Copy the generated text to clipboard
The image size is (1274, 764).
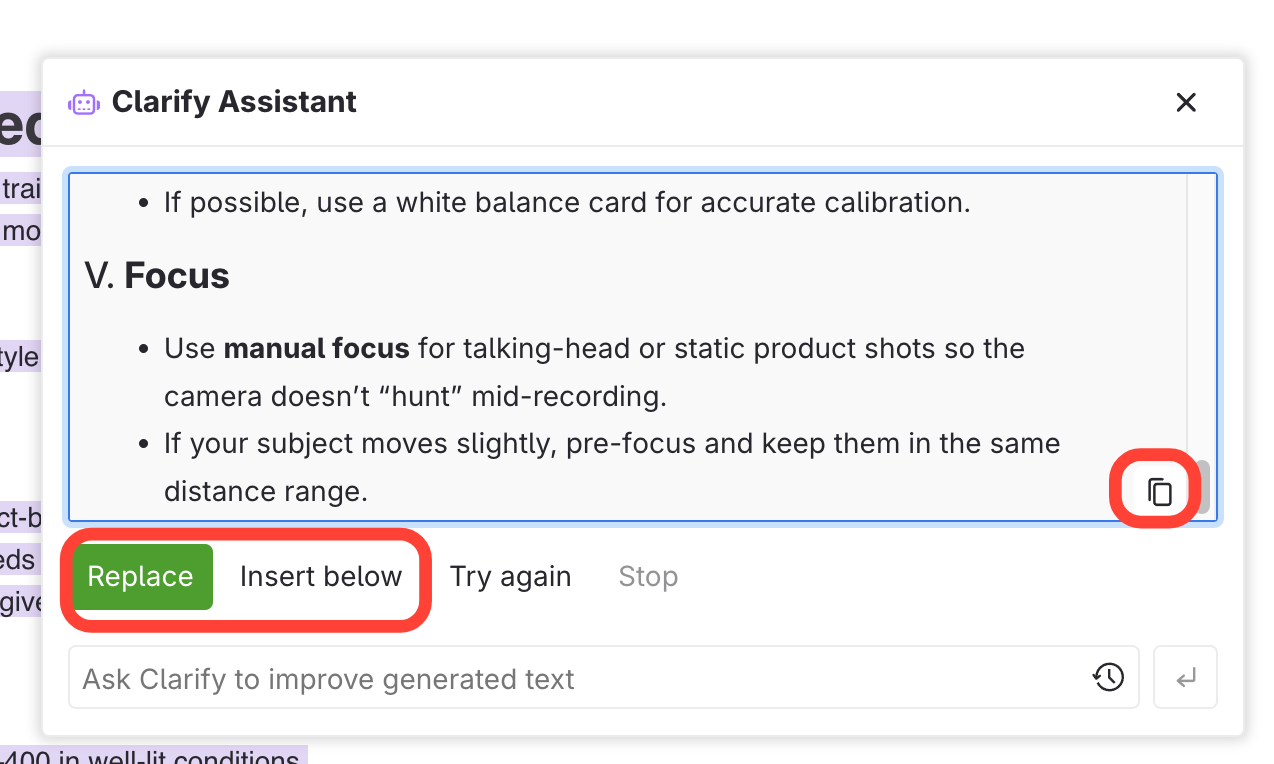pyautogui.click(x=1159, y=491)
